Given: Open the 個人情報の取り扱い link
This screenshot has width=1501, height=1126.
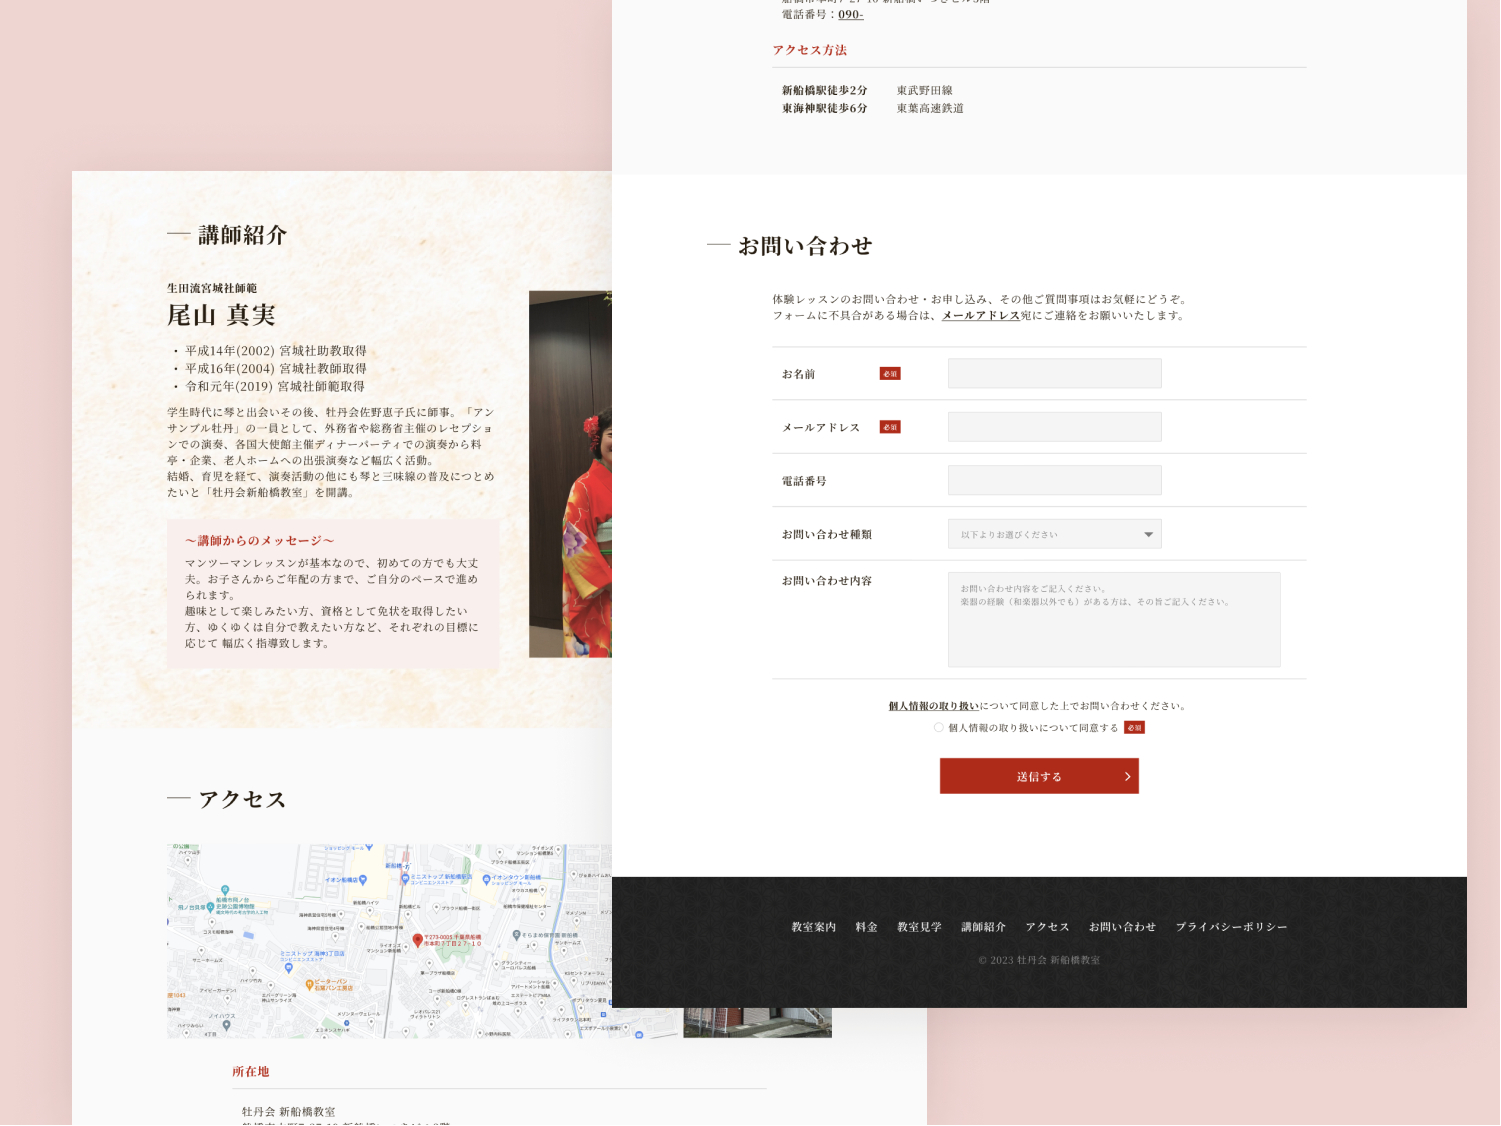Looking at the screenshot, I should click(x=933, y=706).
